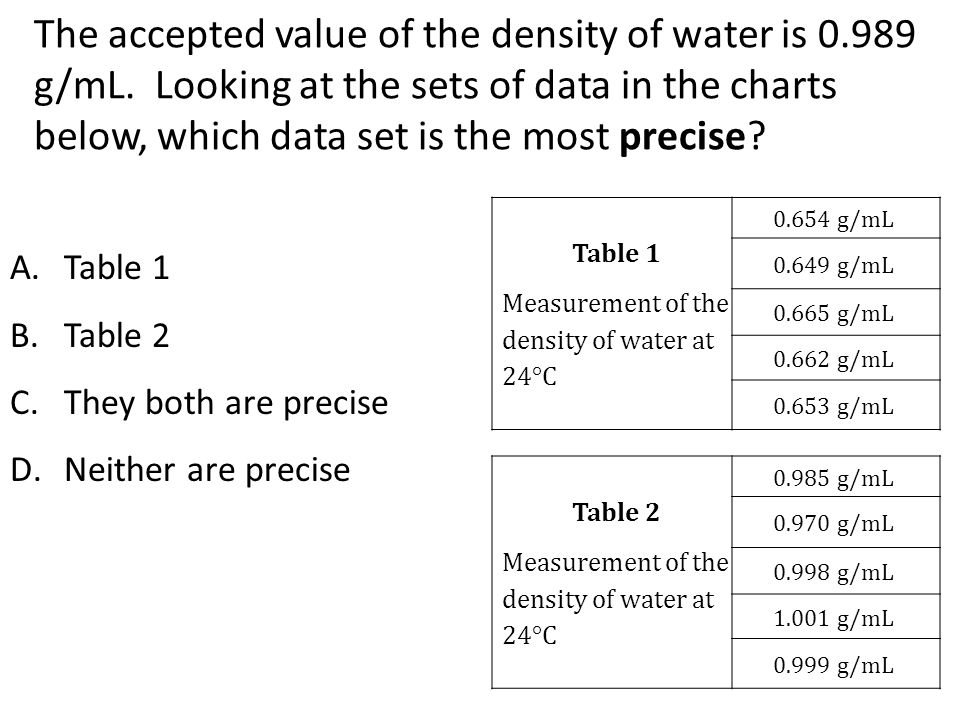Viewport: 960px width, 720px height.
Task: Select the 0.970 g/mL cell
Action: pyautogui.click(x=836, y=523)
